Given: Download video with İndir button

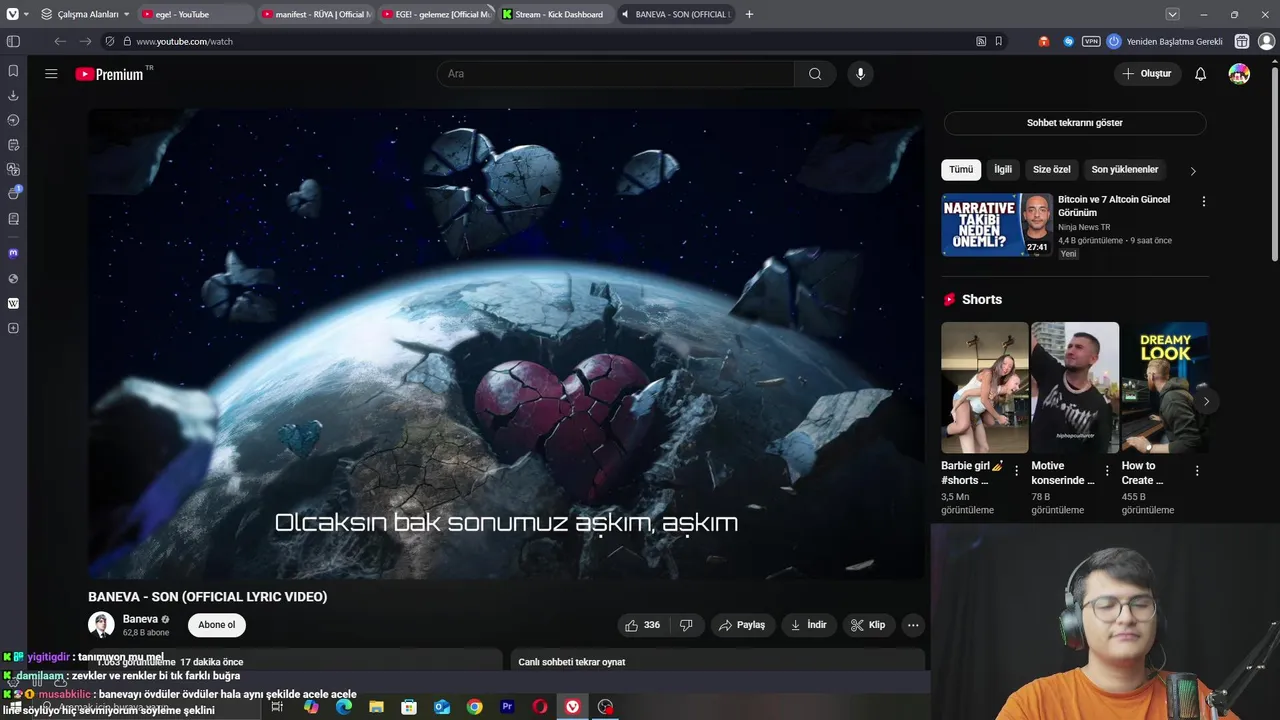Looking at the screenshot, I should [x=809, y=625].
